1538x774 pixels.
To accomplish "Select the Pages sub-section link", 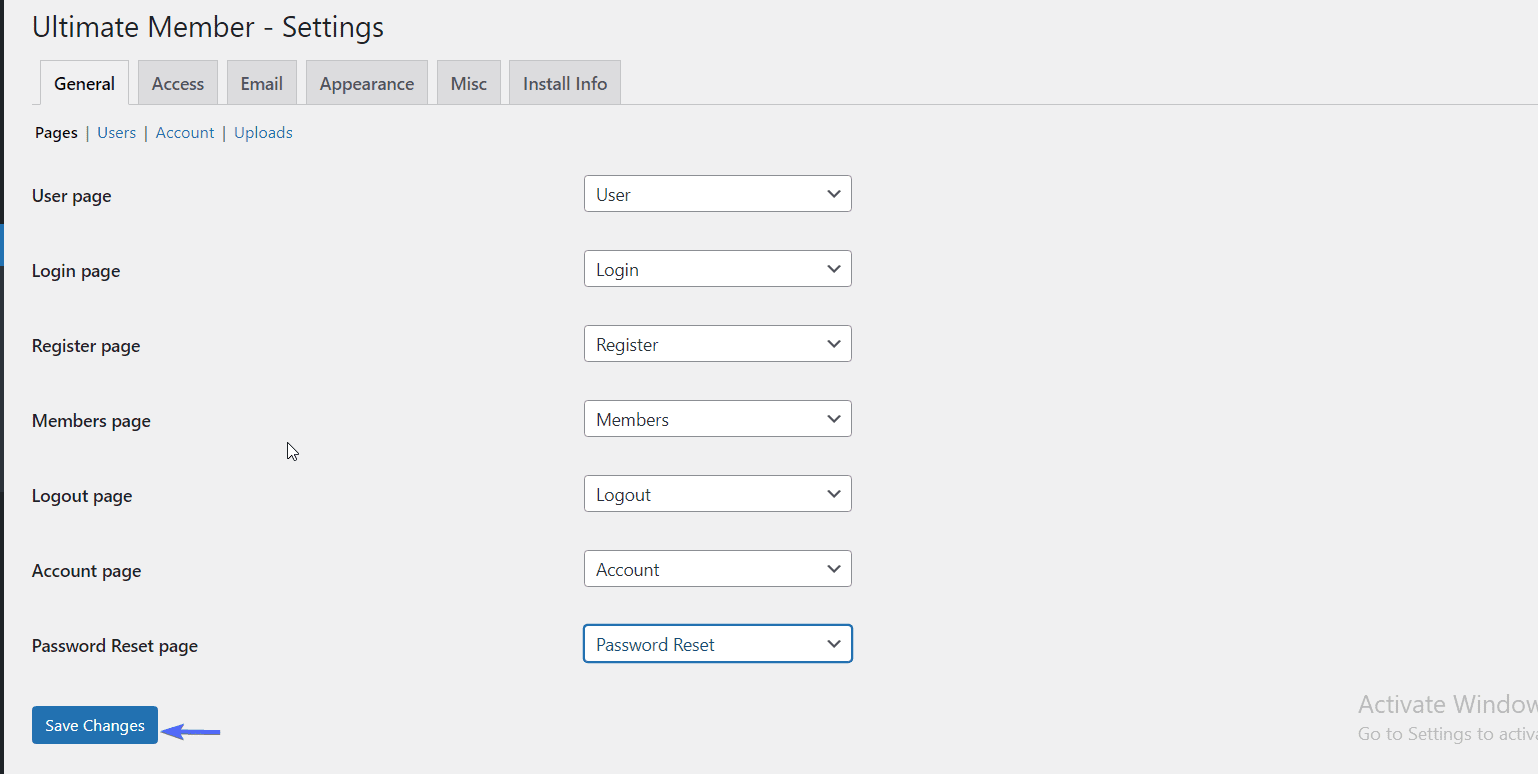I will (x=56, y=133).
